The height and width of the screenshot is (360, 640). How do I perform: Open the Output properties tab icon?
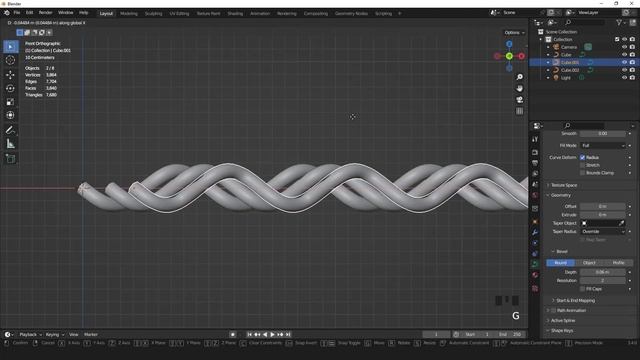(535, 163)
